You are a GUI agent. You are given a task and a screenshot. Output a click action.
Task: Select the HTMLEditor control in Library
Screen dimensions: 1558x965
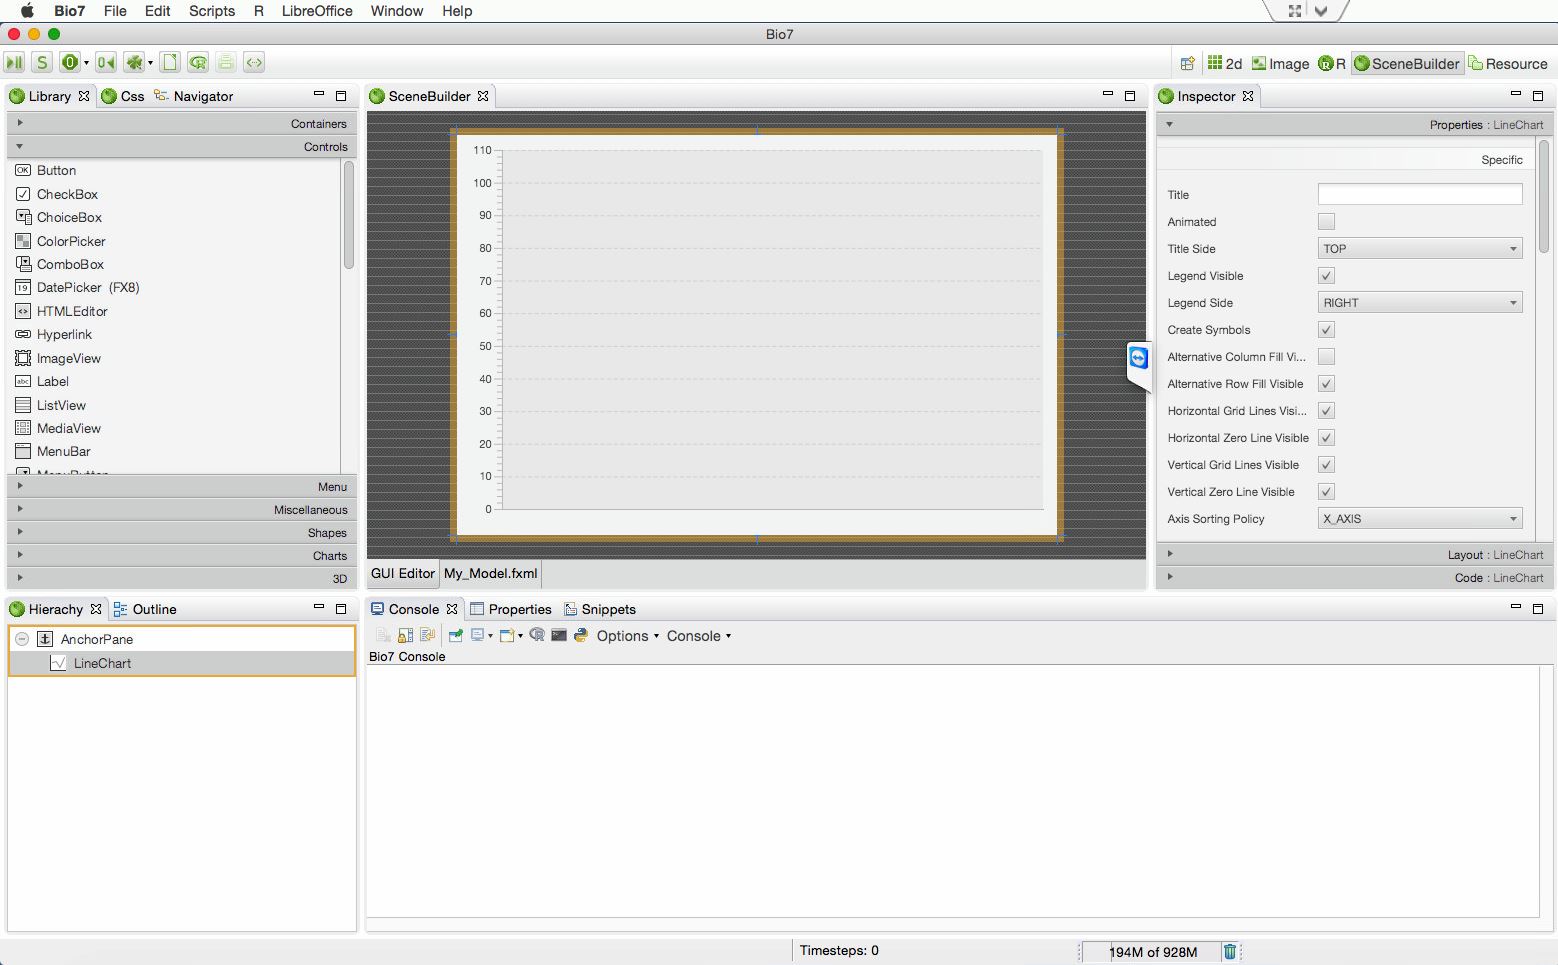tap(72, 311)
